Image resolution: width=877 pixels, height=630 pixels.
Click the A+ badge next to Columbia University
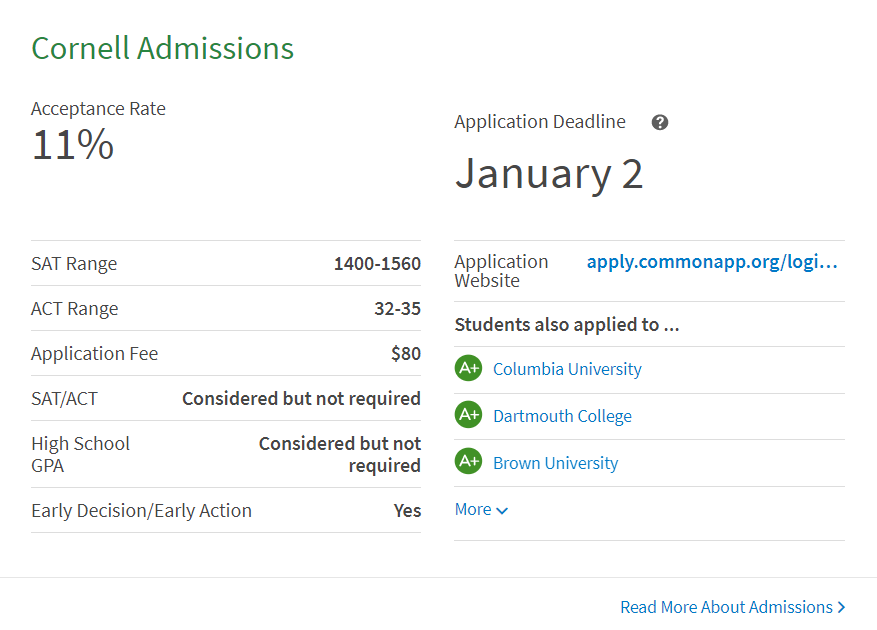pos(468,368)
